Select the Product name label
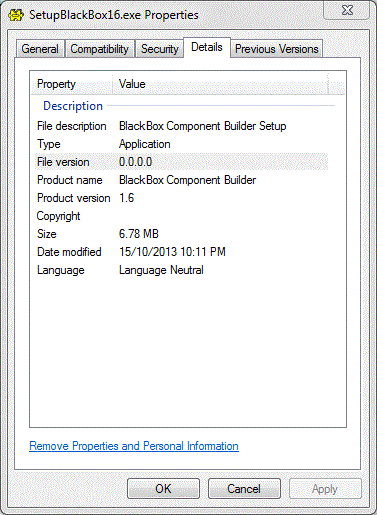 tap(70, 180)
